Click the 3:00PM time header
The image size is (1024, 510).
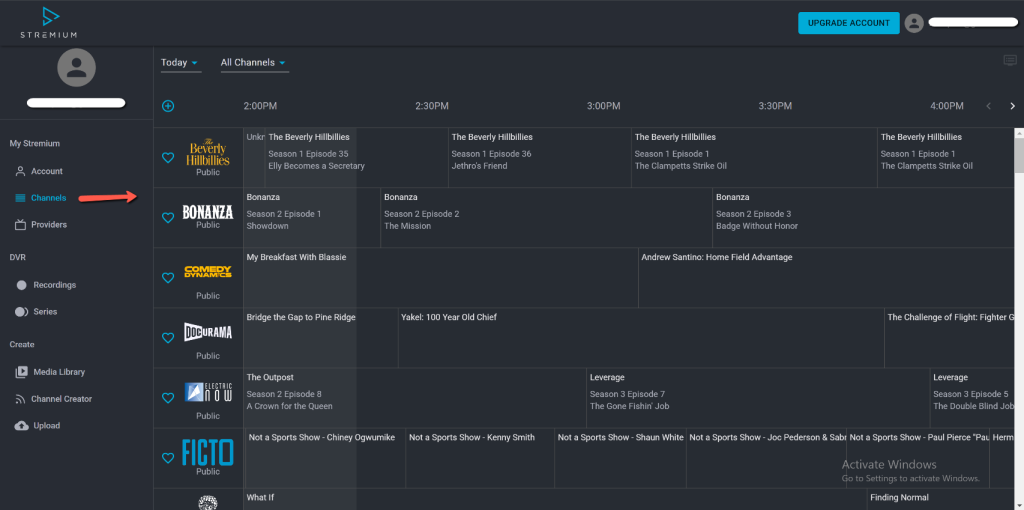[603, 106]
